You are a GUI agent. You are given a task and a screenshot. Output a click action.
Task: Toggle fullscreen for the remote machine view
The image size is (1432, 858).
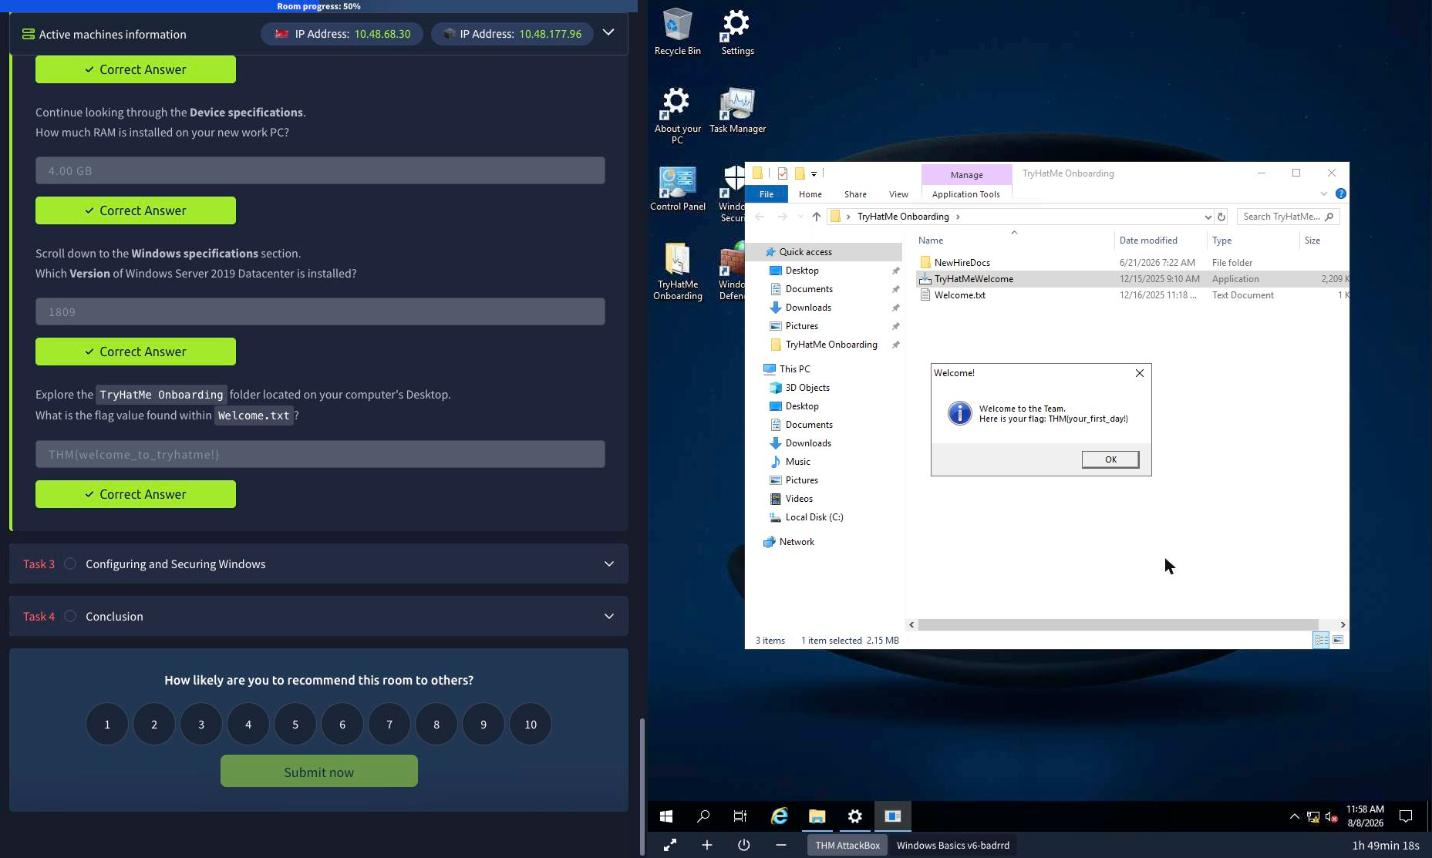tap(670, 845)
